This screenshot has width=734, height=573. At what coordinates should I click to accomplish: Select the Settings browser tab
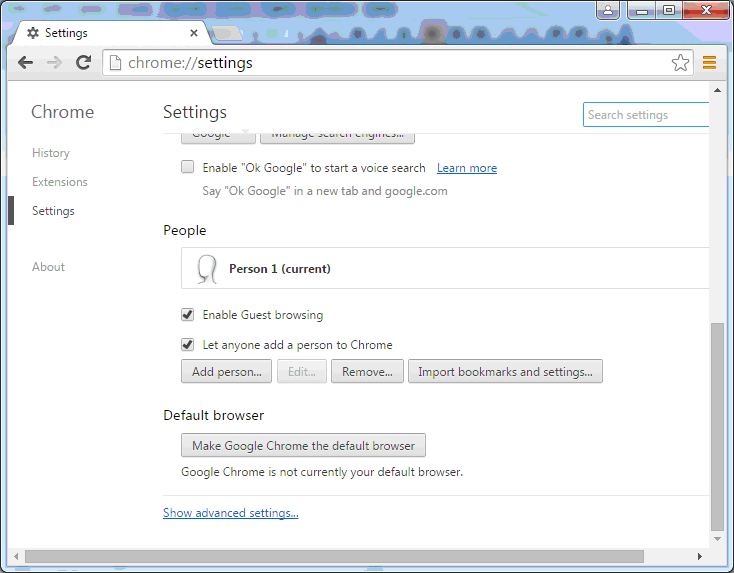(x=112, y=33)
